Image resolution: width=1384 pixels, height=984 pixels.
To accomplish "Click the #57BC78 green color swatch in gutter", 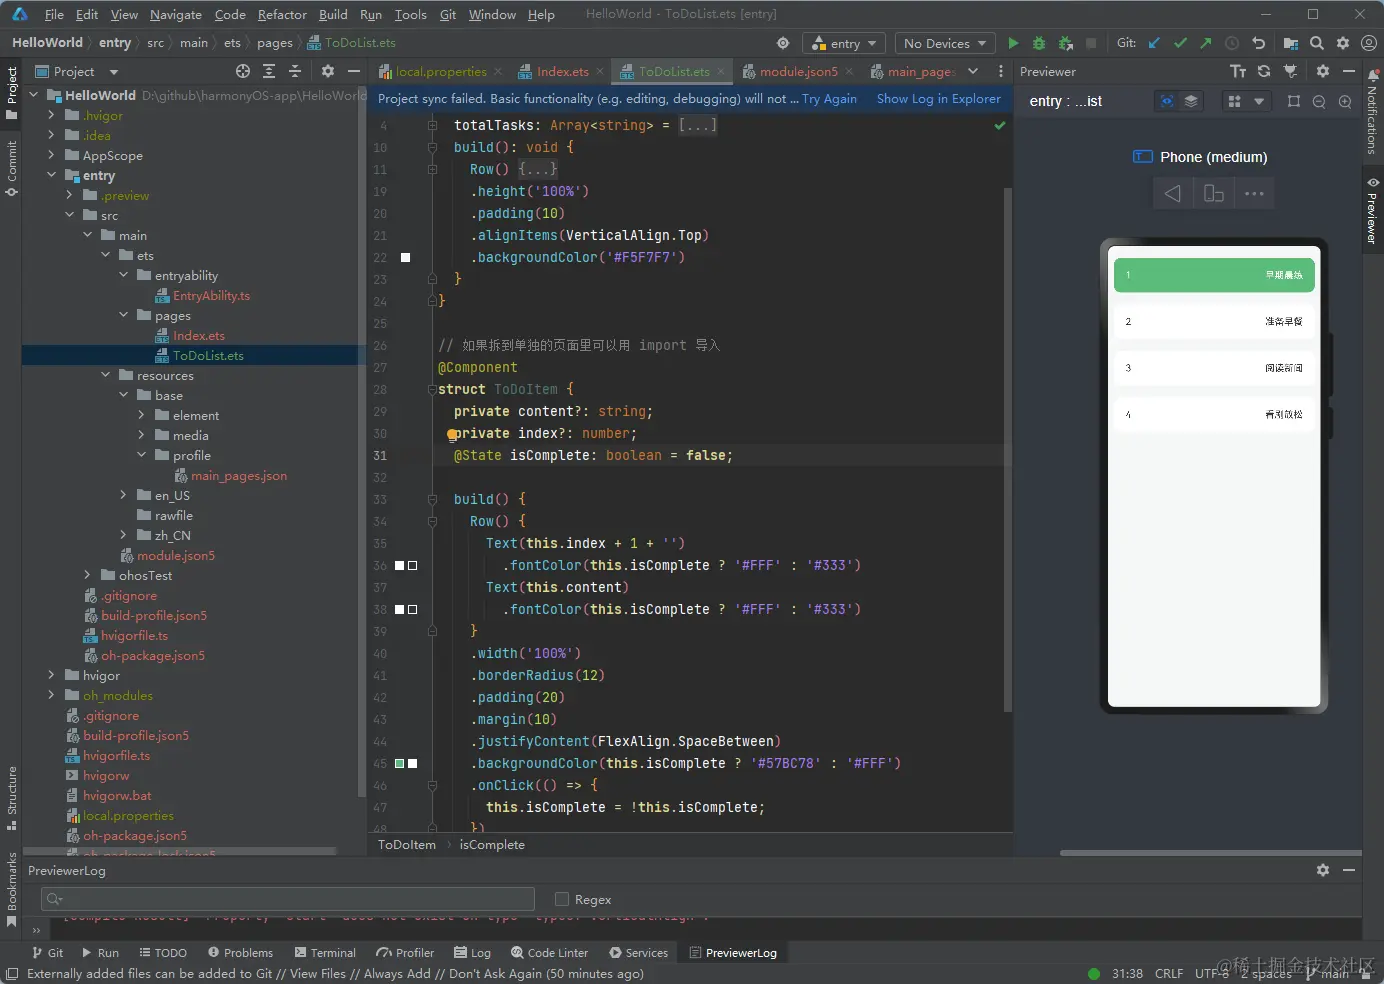I will [400, 763].
